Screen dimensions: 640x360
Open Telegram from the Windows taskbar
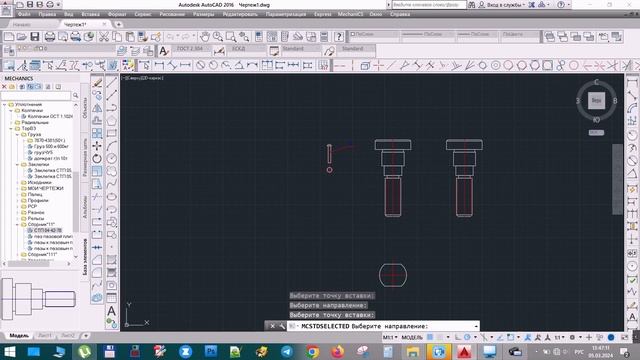[x=287, y=351]
